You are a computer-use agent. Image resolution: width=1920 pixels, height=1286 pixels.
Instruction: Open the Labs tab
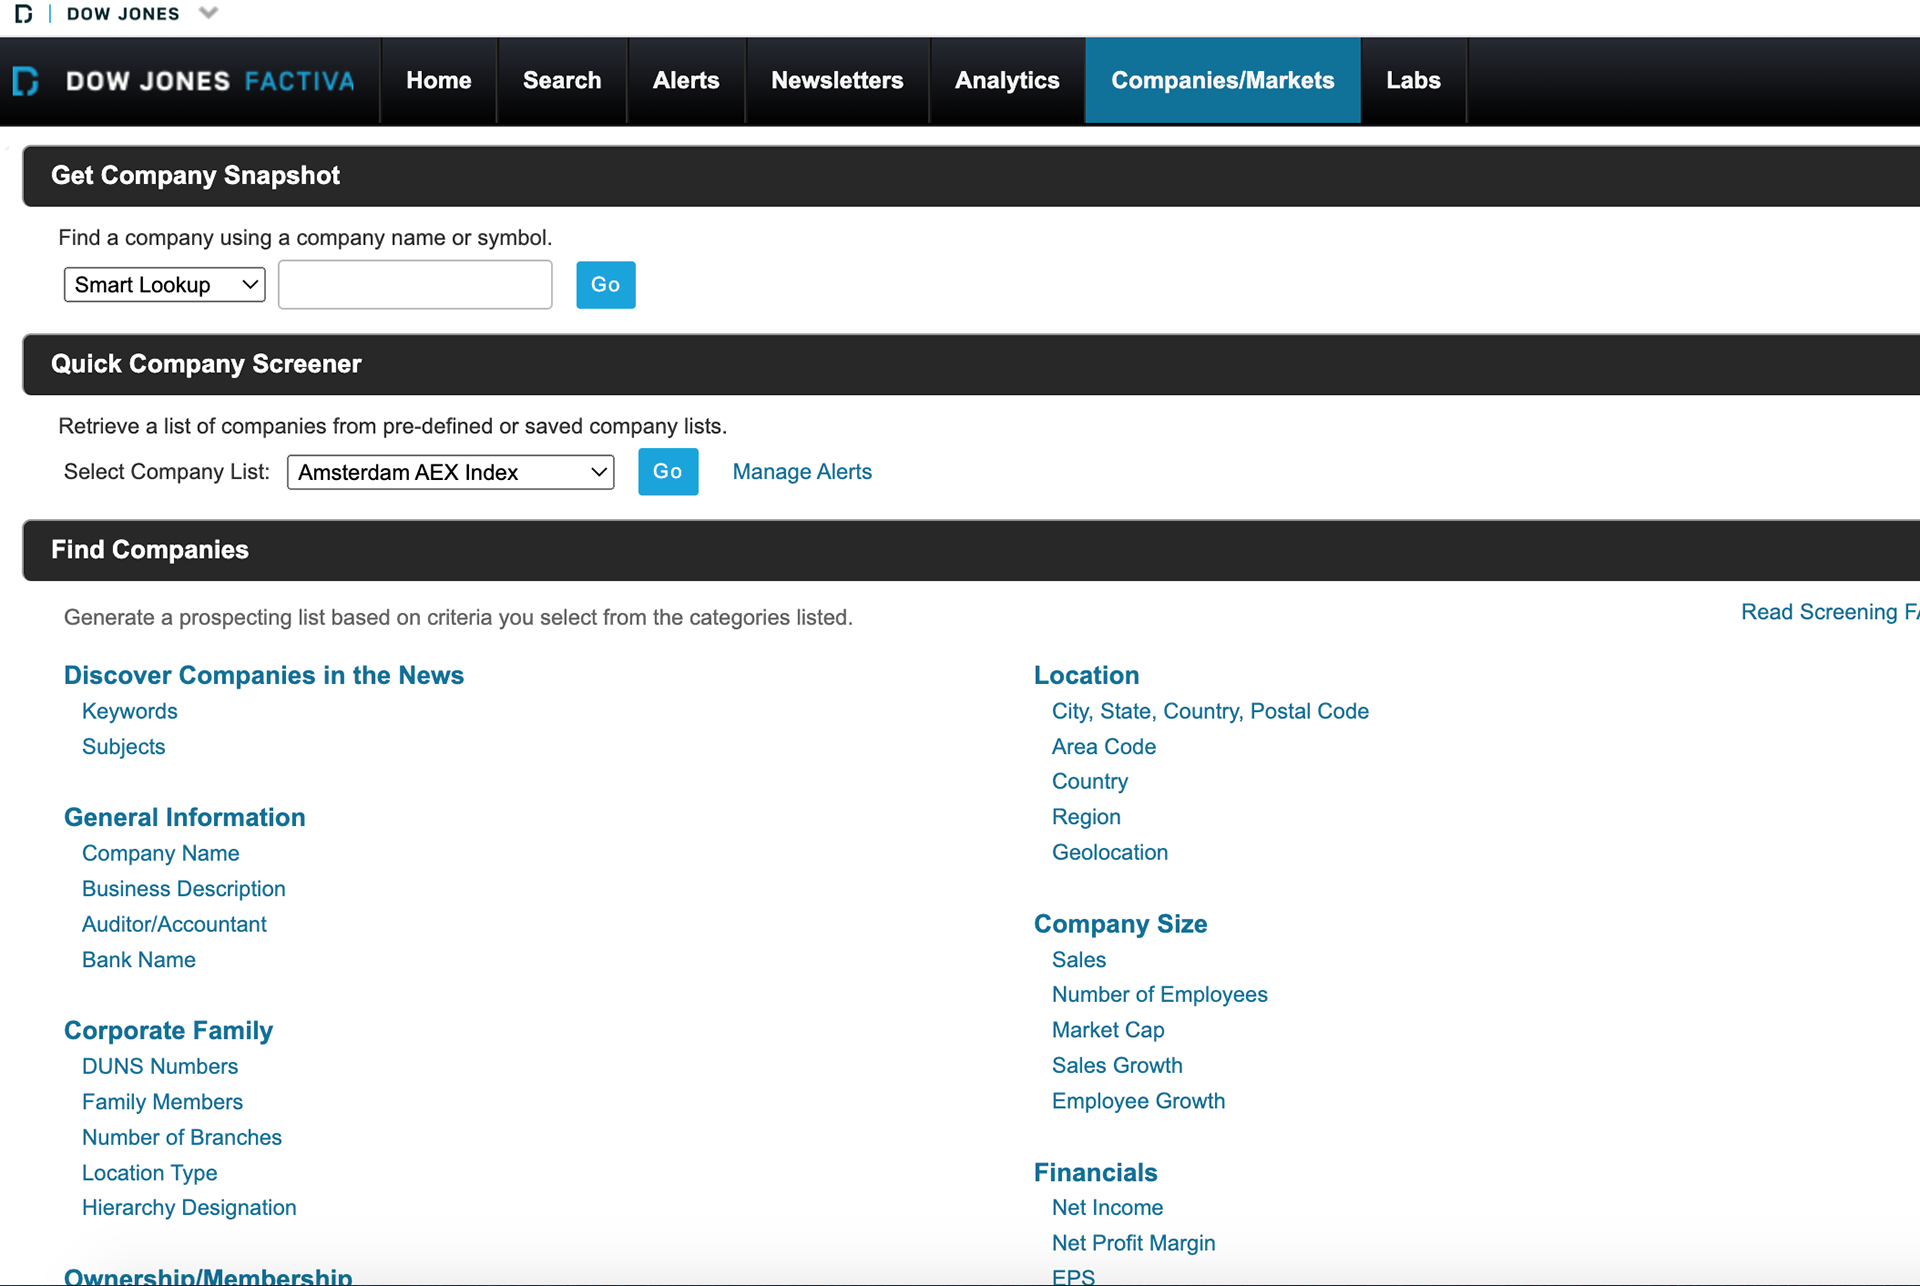pyautogui.click(x=1413, y=81)
